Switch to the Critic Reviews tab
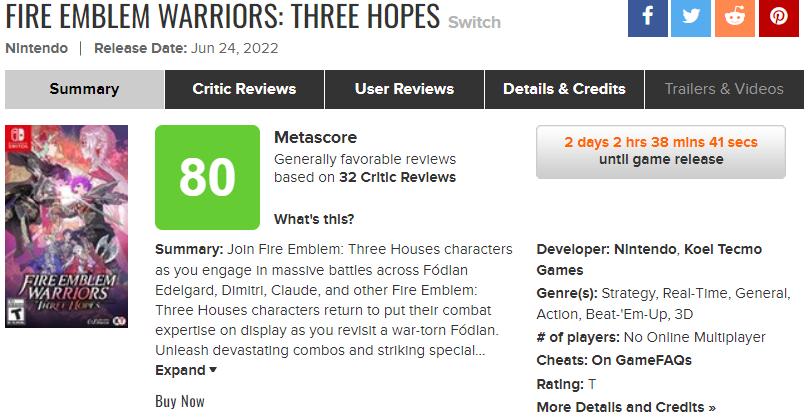Screen dimensions: 810x417 pos(244,89)
